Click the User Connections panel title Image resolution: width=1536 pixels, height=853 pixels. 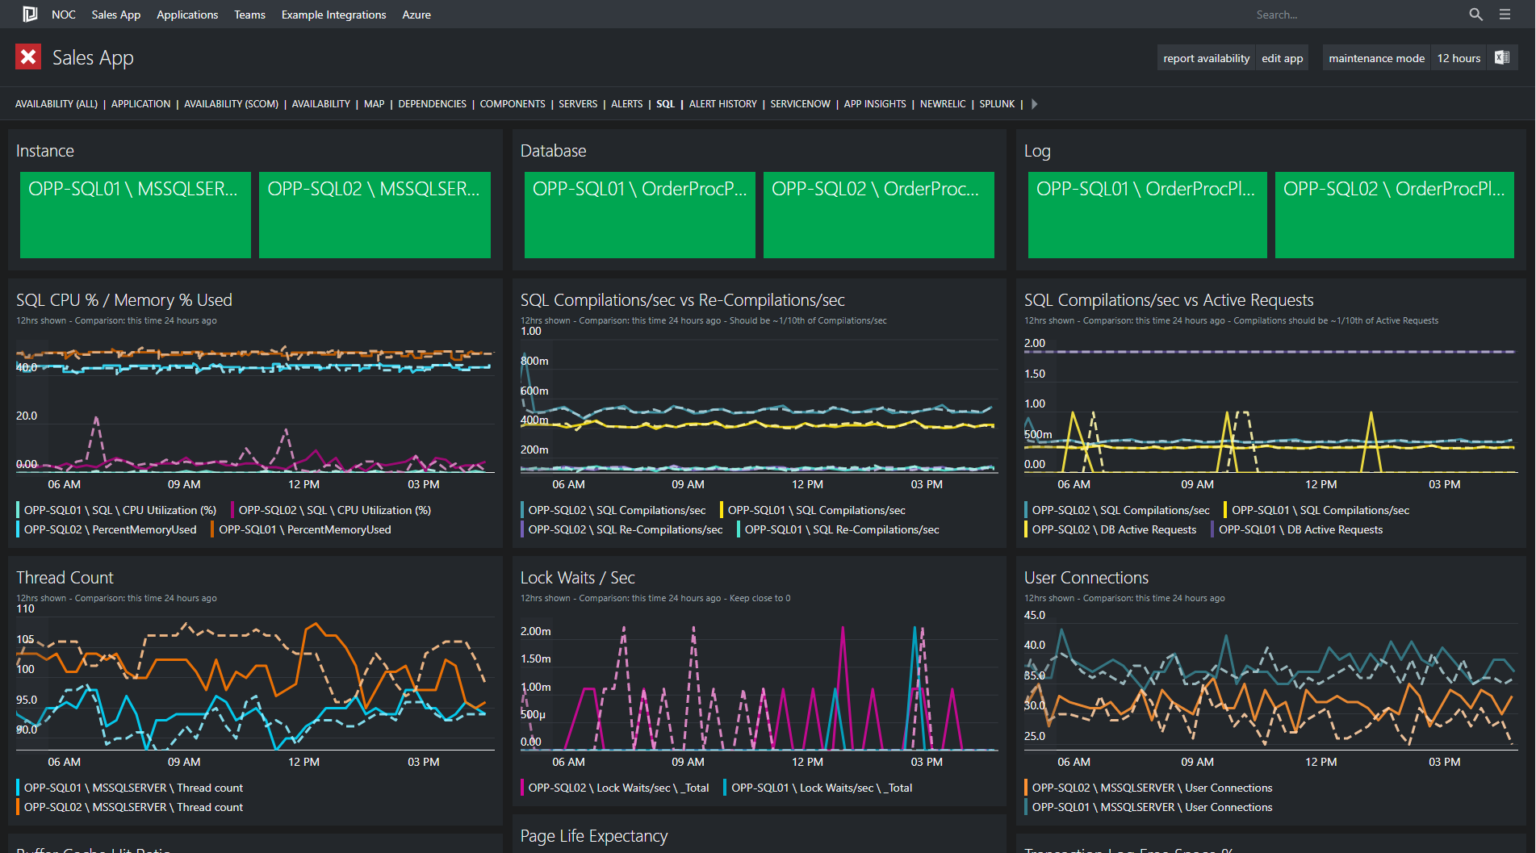[1086, 578]
